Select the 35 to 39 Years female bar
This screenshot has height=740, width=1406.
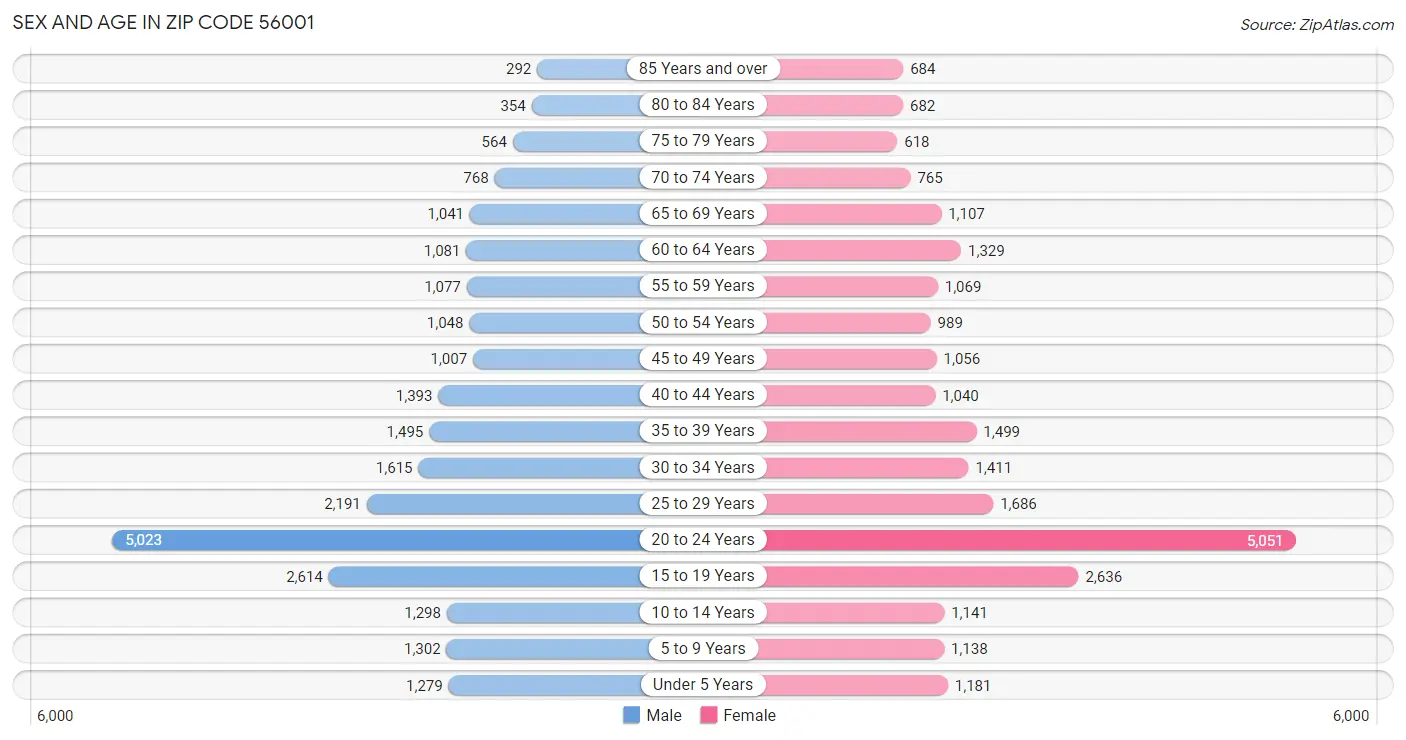click(871, 431)
